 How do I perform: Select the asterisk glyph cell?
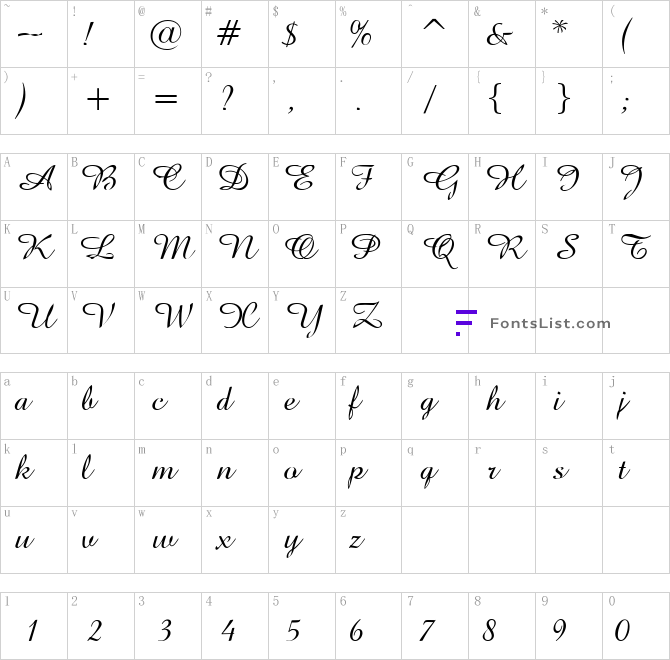(569, 34)
